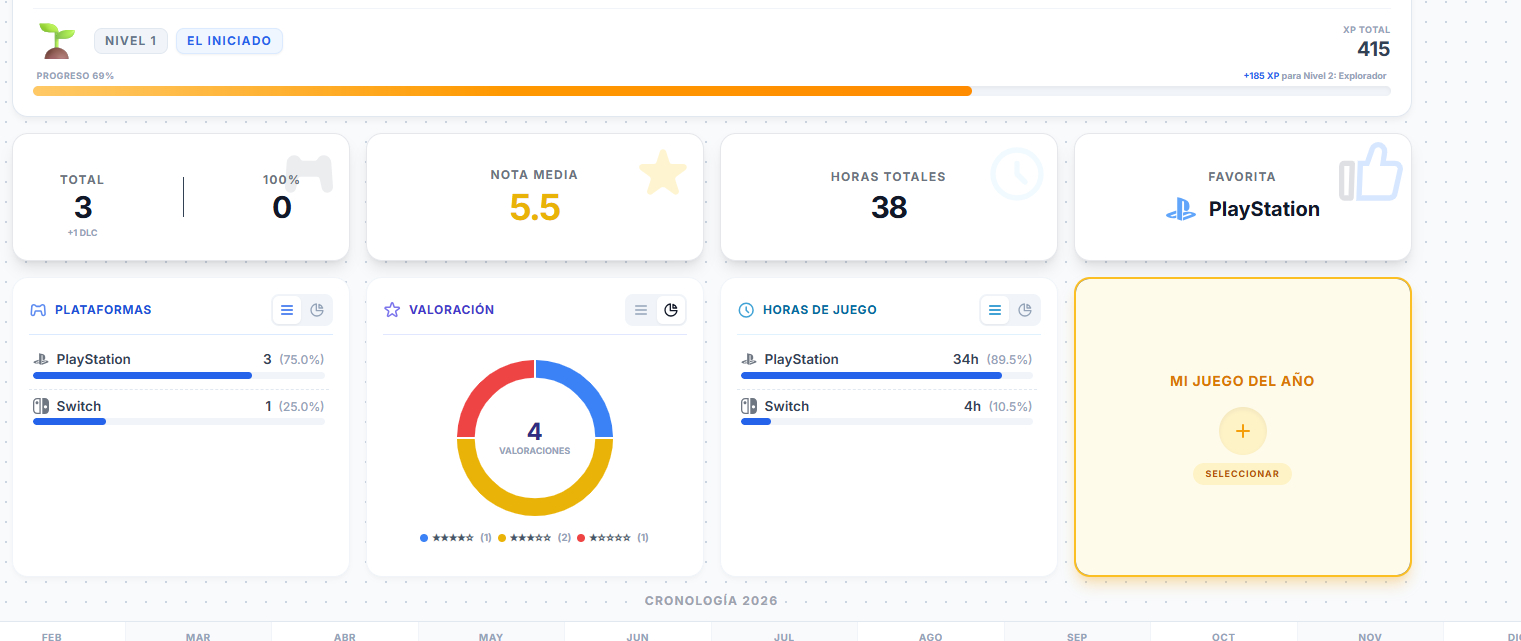Viewport: 1521px width, 641px height.
Task: Switch Valoración to list view
Action: pyautogui.click(x=642, y=310)
